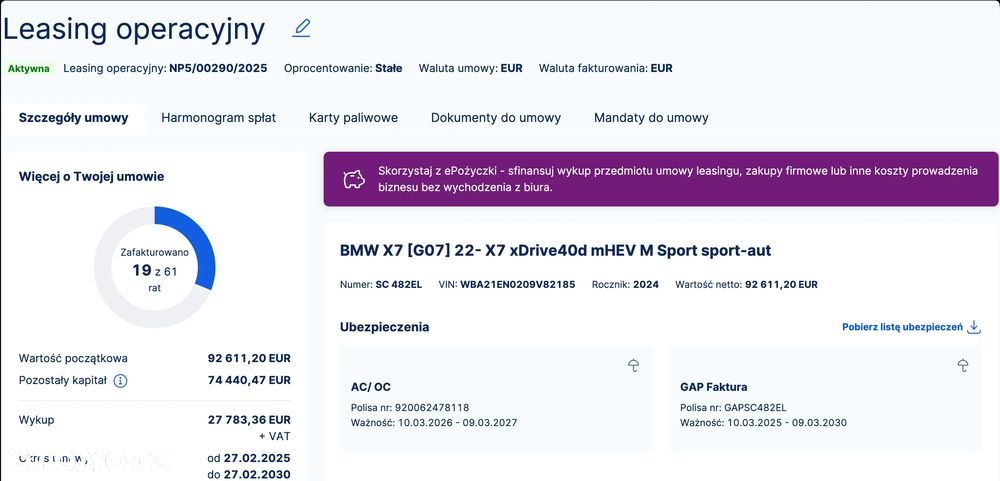Click the Pobierz listę ubezpieczeń link
Screen dimensions: 1000x481
[x=902, y=327]
